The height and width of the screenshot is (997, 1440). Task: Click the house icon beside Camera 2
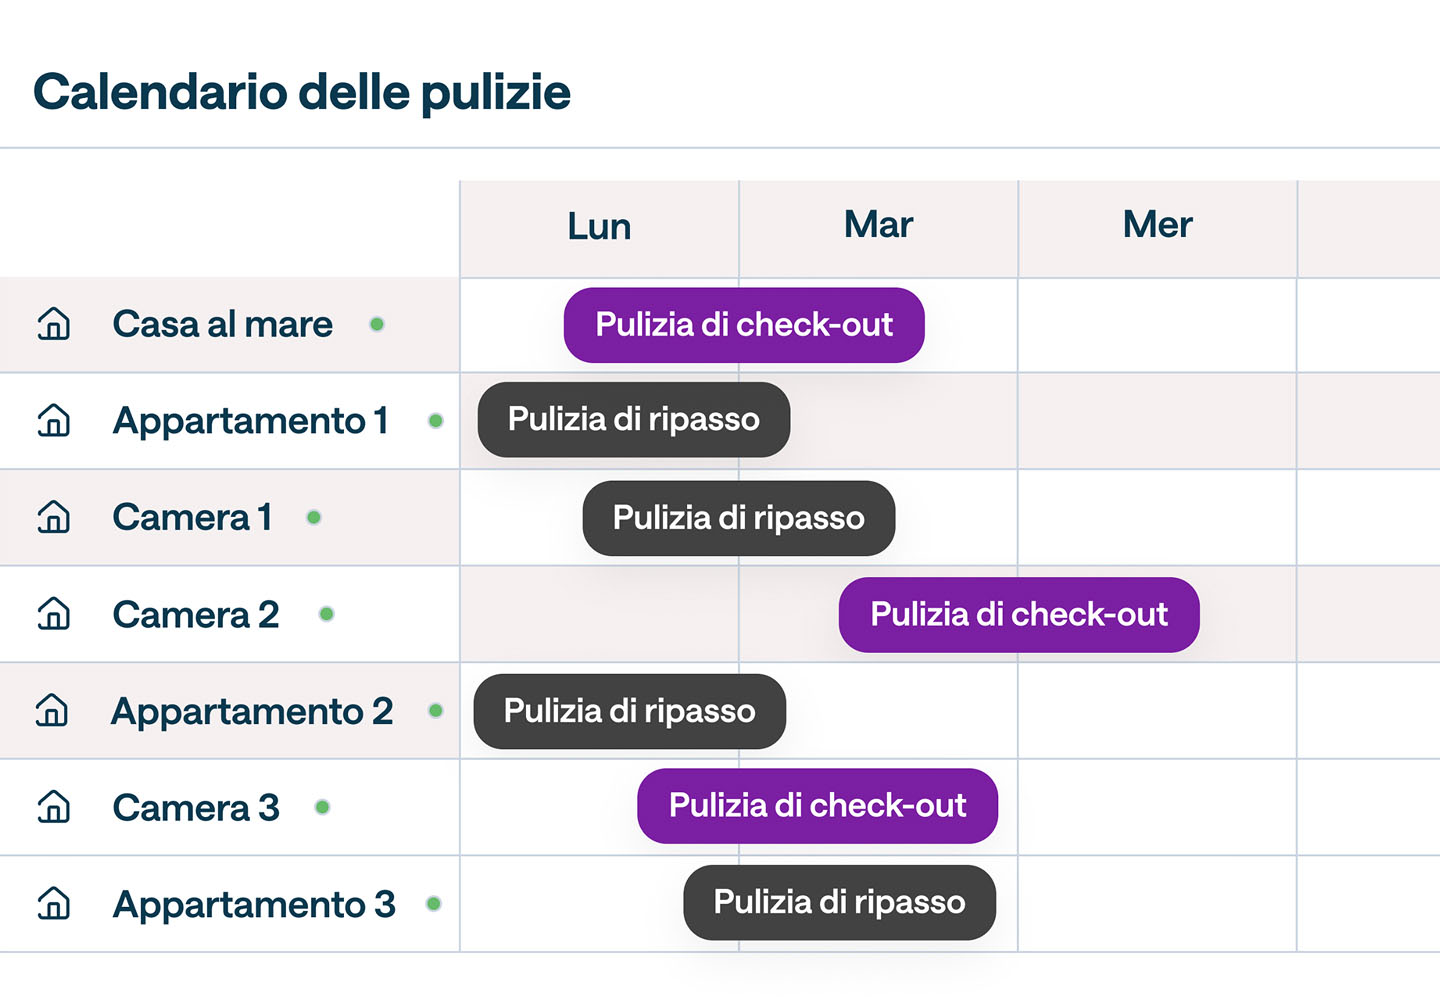54,614
